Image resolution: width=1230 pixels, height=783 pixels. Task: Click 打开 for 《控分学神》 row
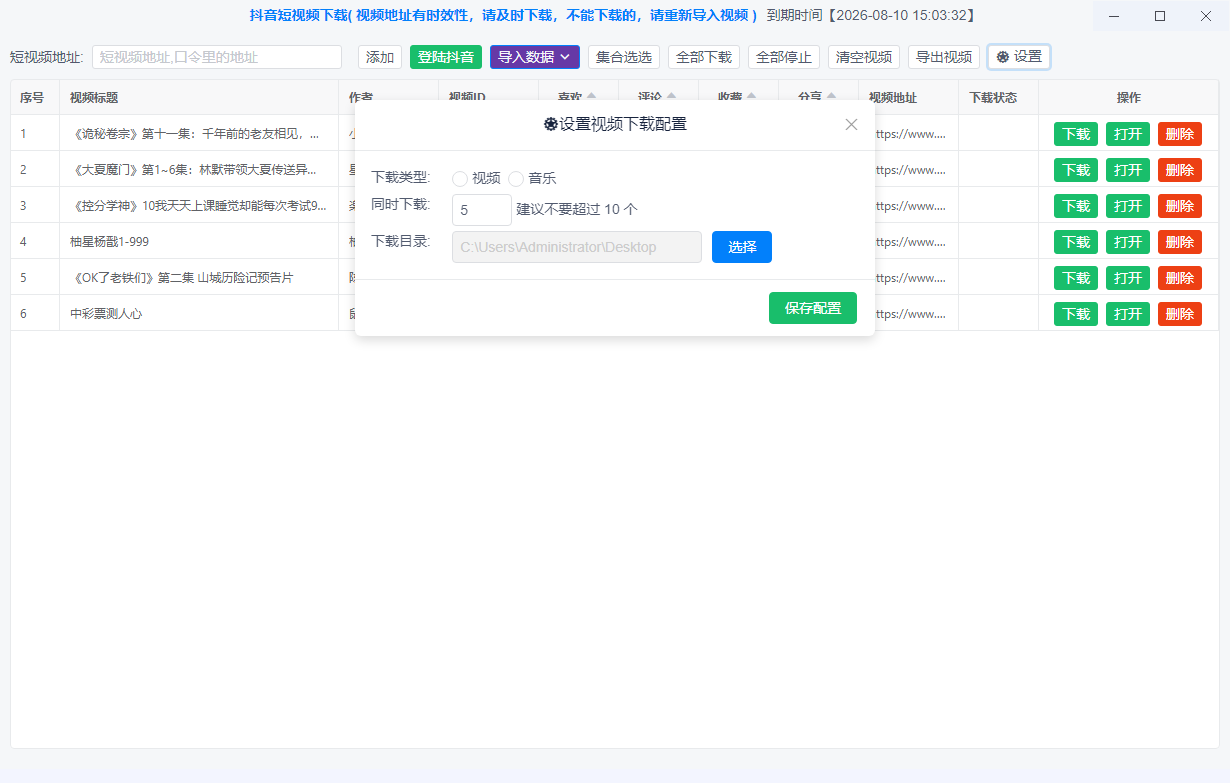(x=1128, y=206)
